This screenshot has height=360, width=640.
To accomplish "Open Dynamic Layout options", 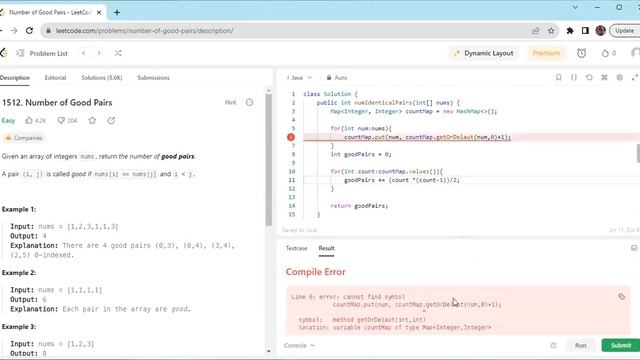I will coord(484,53).
